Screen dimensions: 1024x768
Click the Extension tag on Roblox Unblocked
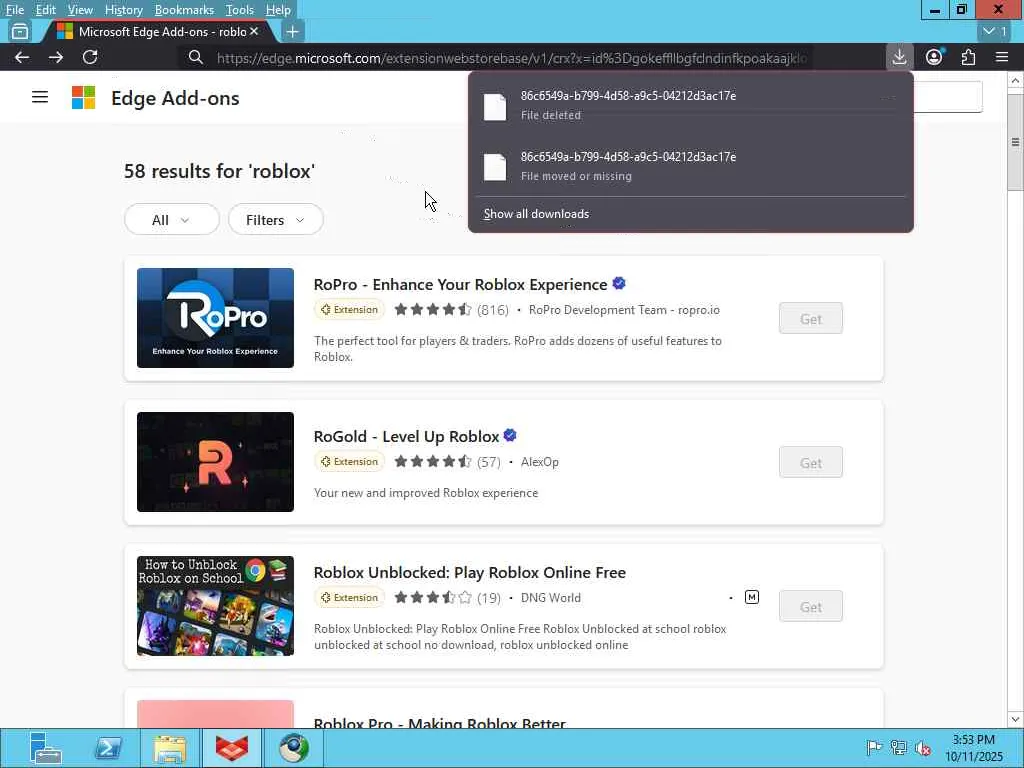349,598
